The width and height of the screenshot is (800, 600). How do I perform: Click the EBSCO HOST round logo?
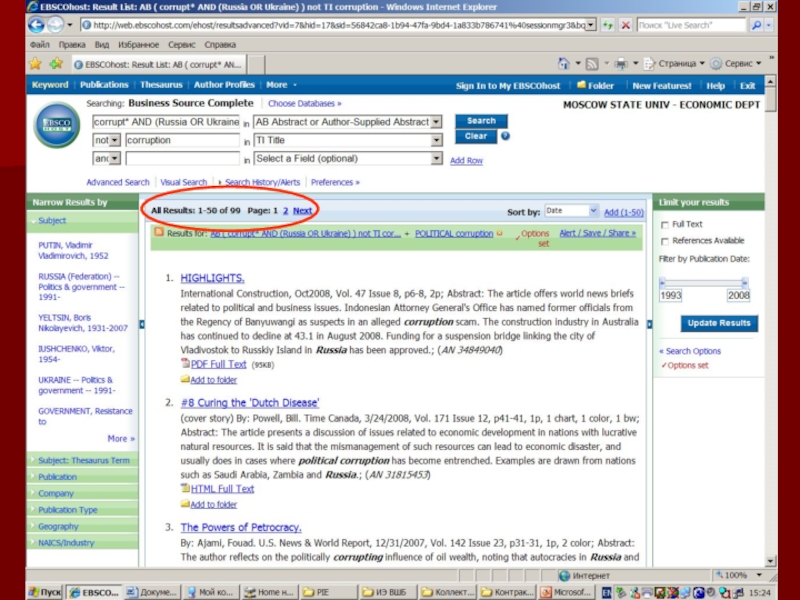point(57,125)
